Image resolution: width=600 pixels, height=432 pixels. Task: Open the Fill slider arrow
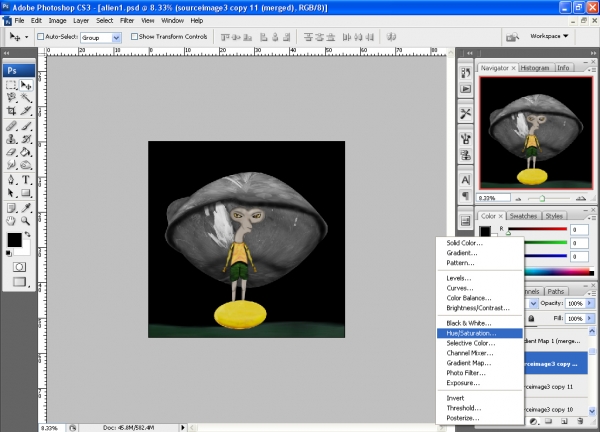tap(590, 318)
